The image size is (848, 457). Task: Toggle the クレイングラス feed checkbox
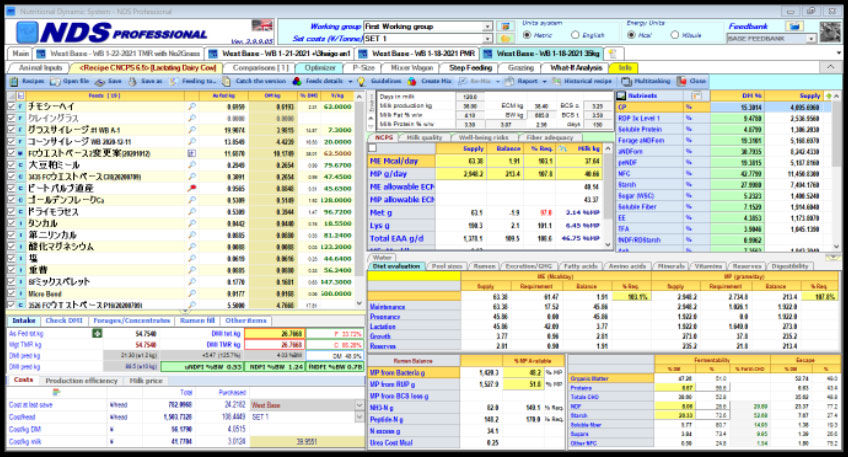(11, 118)
